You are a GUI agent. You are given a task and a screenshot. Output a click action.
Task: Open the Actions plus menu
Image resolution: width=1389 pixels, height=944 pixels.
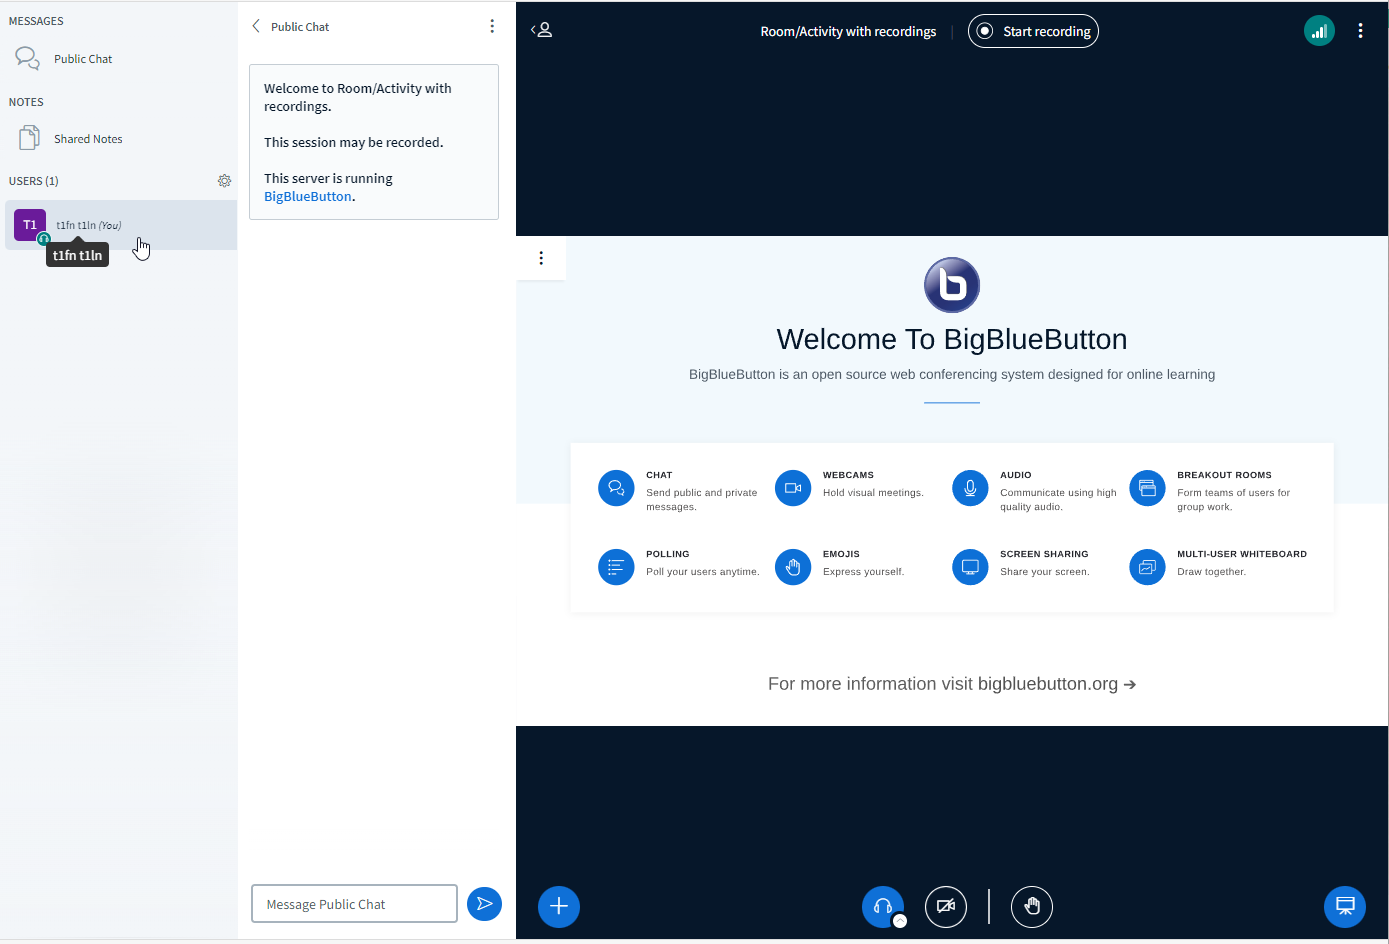559,907
